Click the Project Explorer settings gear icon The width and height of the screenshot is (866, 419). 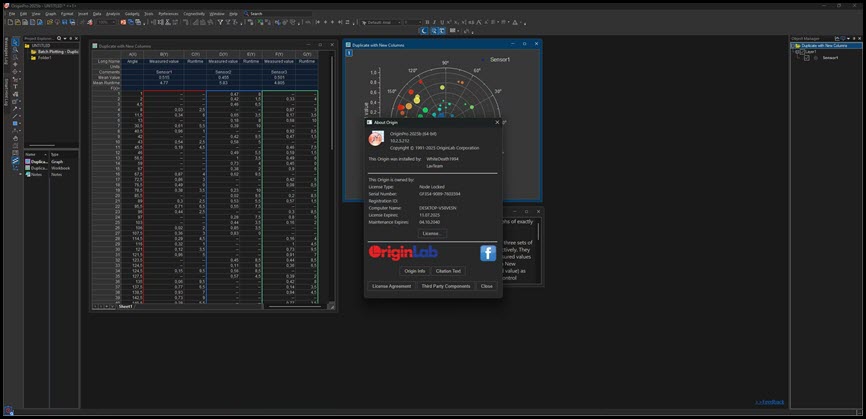tap(59, 39)
